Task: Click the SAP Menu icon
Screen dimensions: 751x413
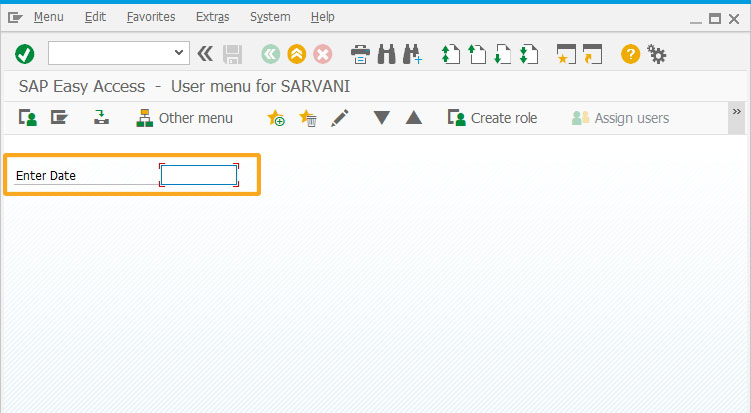Action: 59,117
